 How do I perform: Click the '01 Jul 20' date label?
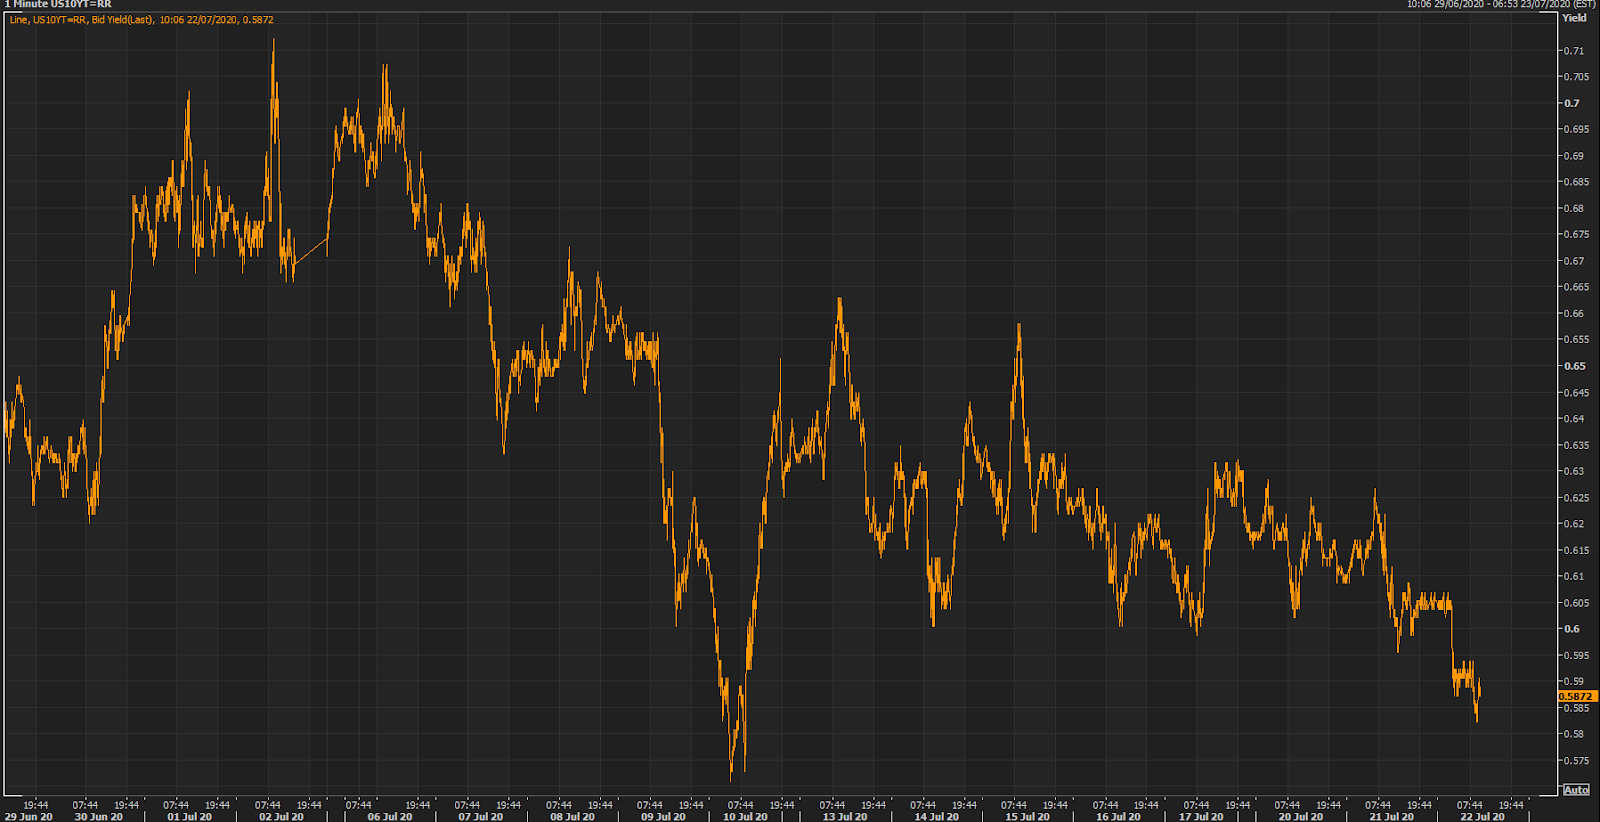190,816
